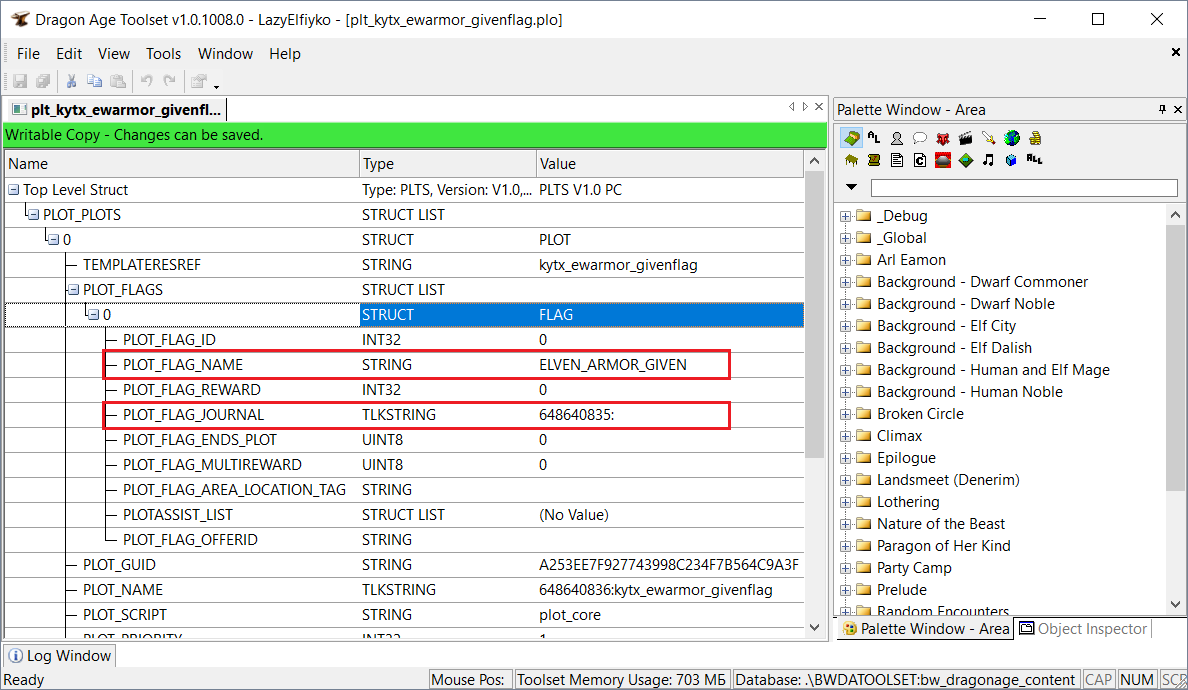Open the Tools menu

(x=164, y=54)
